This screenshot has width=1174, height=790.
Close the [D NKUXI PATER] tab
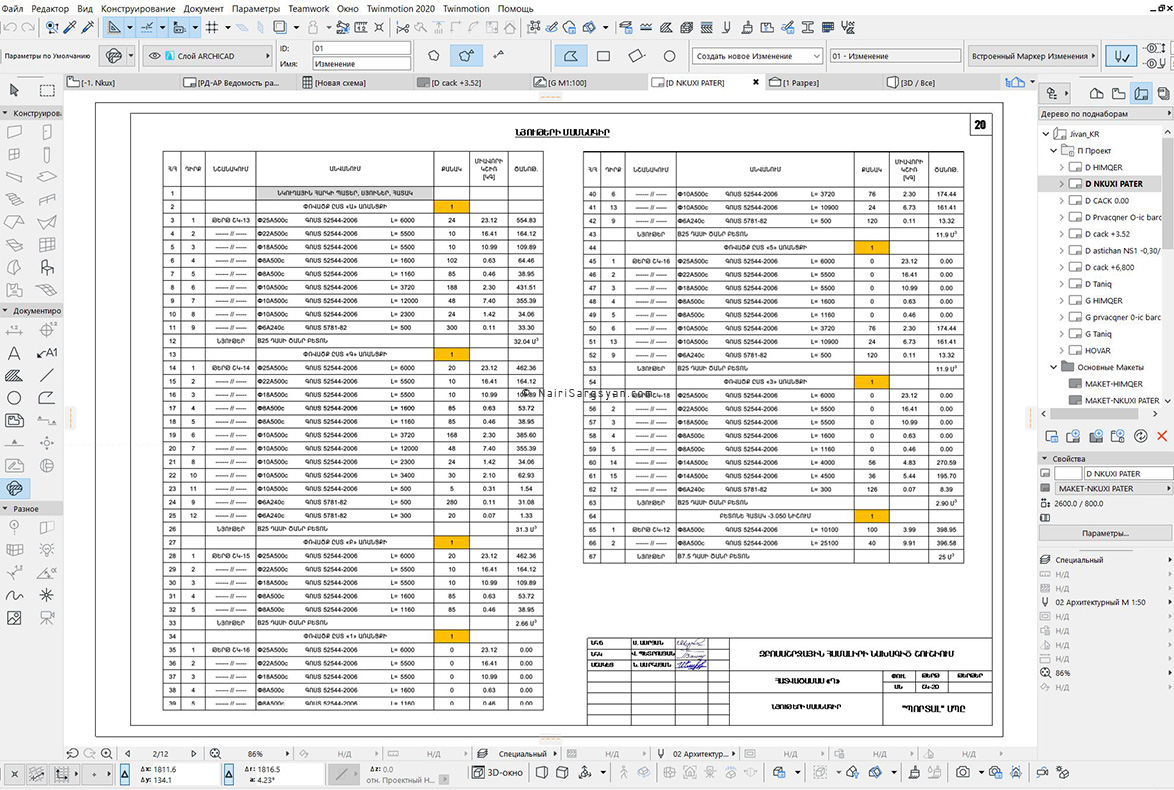tap(755, 82)
